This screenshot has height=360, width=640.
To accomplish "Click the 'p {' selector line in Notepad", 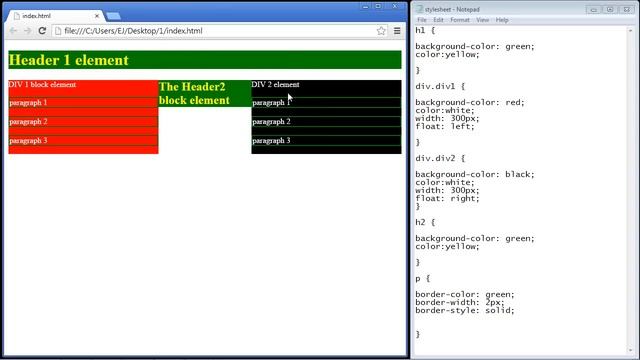I will coord(422,278).
